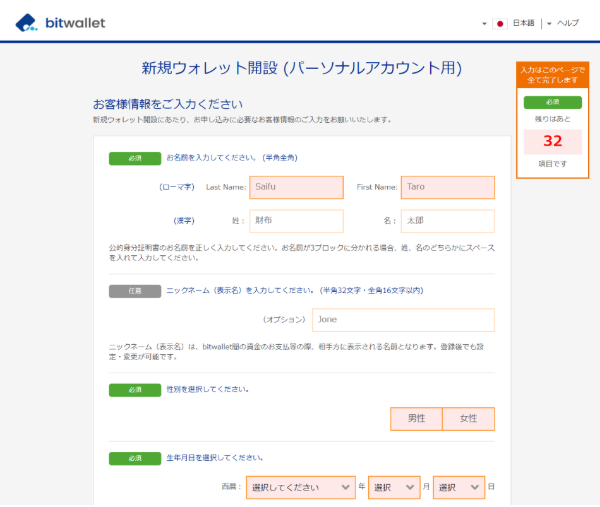Click the remaining items counter 32

[553, 141]
